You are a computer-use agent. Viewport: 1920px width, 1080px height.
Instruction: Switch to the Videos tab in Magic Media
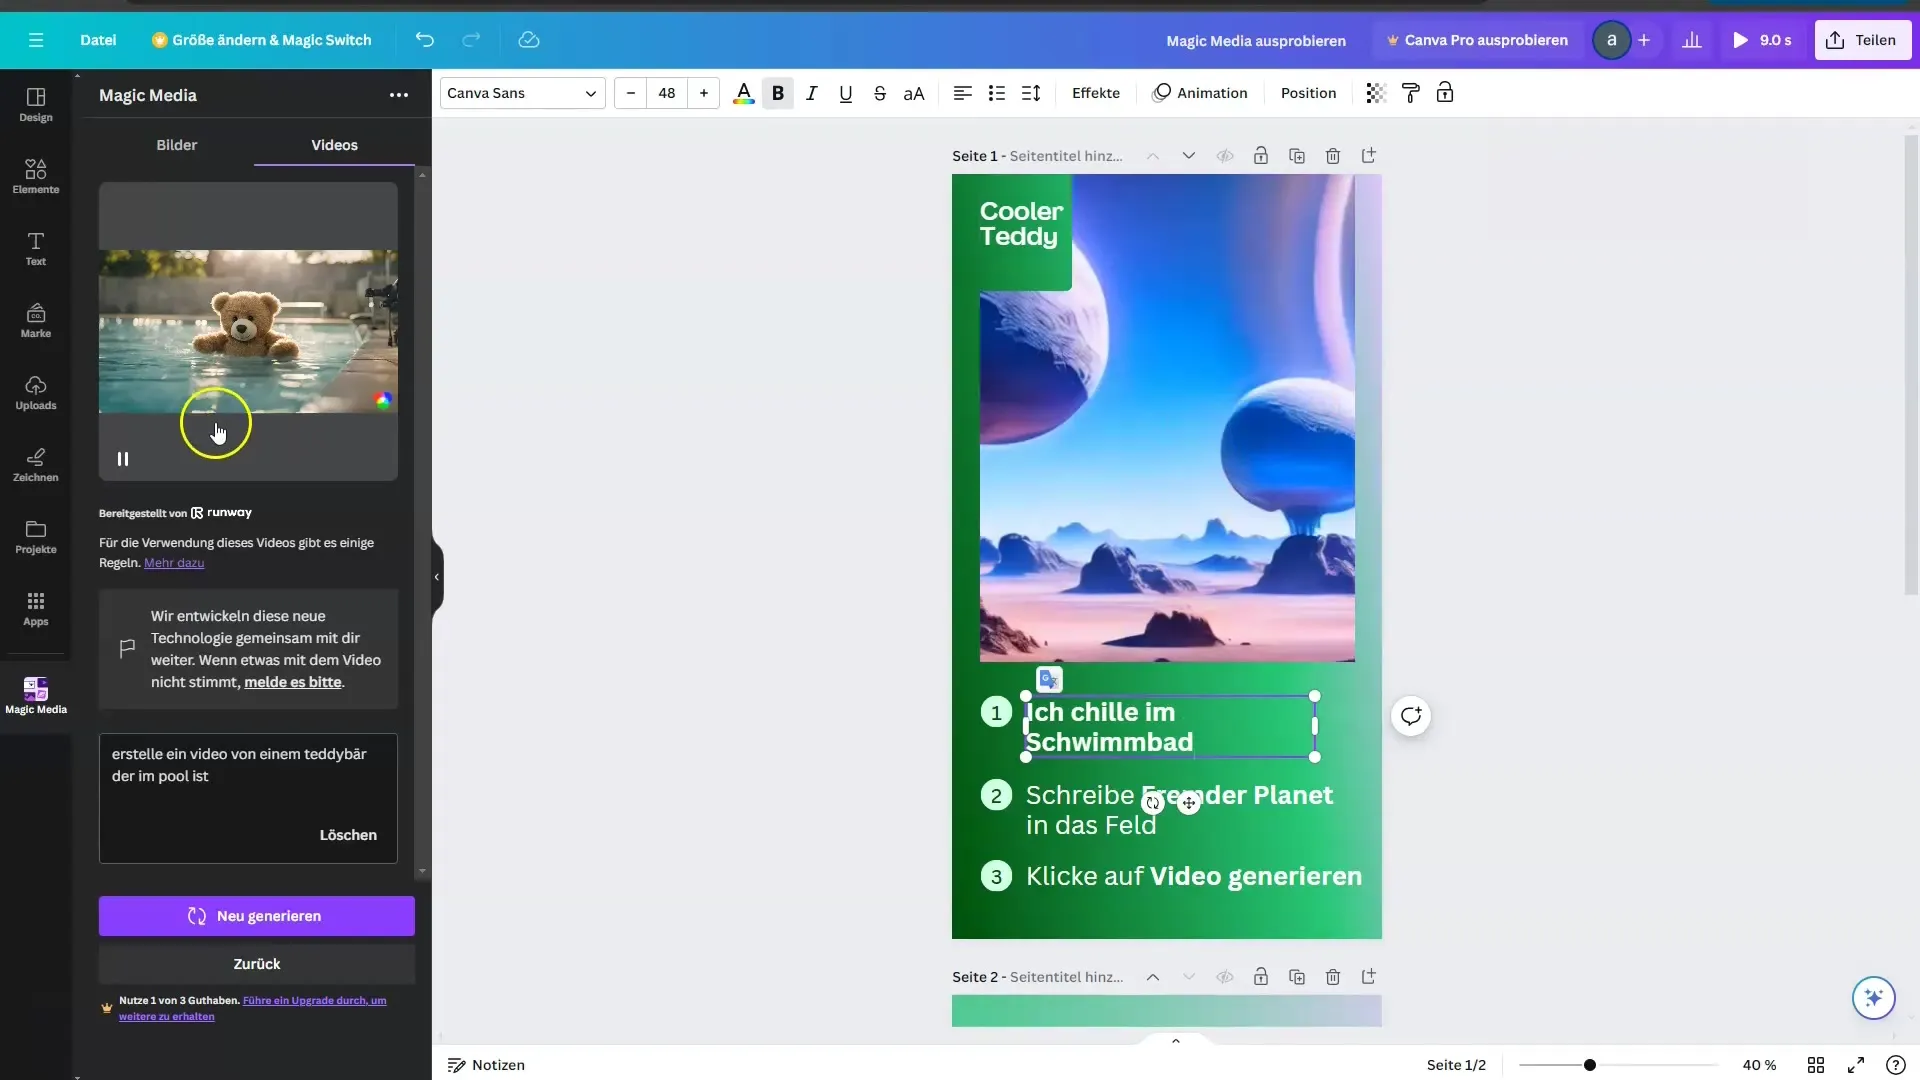334,144
